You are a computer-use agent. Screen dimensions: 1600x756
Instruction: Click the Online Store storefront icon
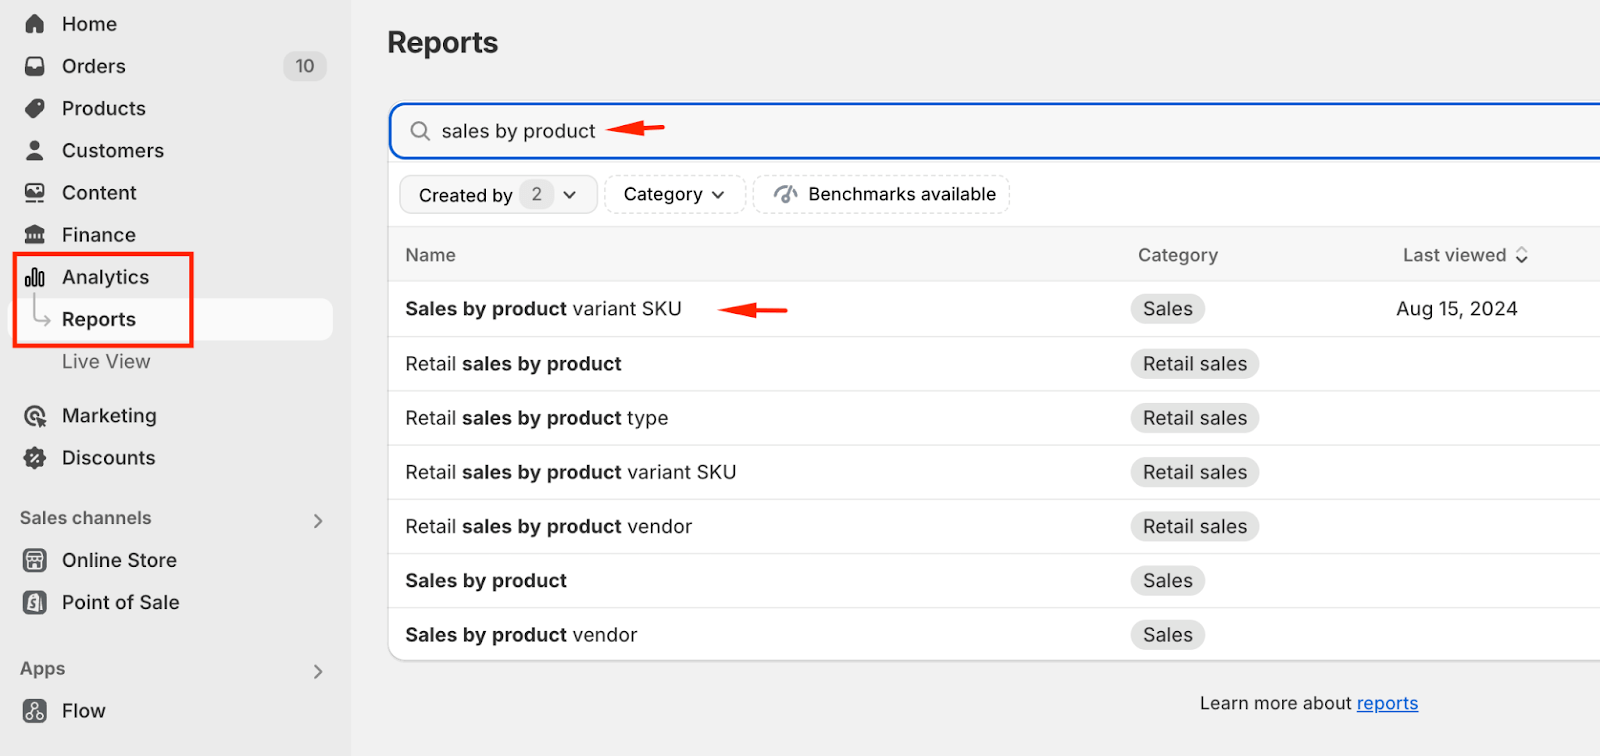click(x=35, y=560)
